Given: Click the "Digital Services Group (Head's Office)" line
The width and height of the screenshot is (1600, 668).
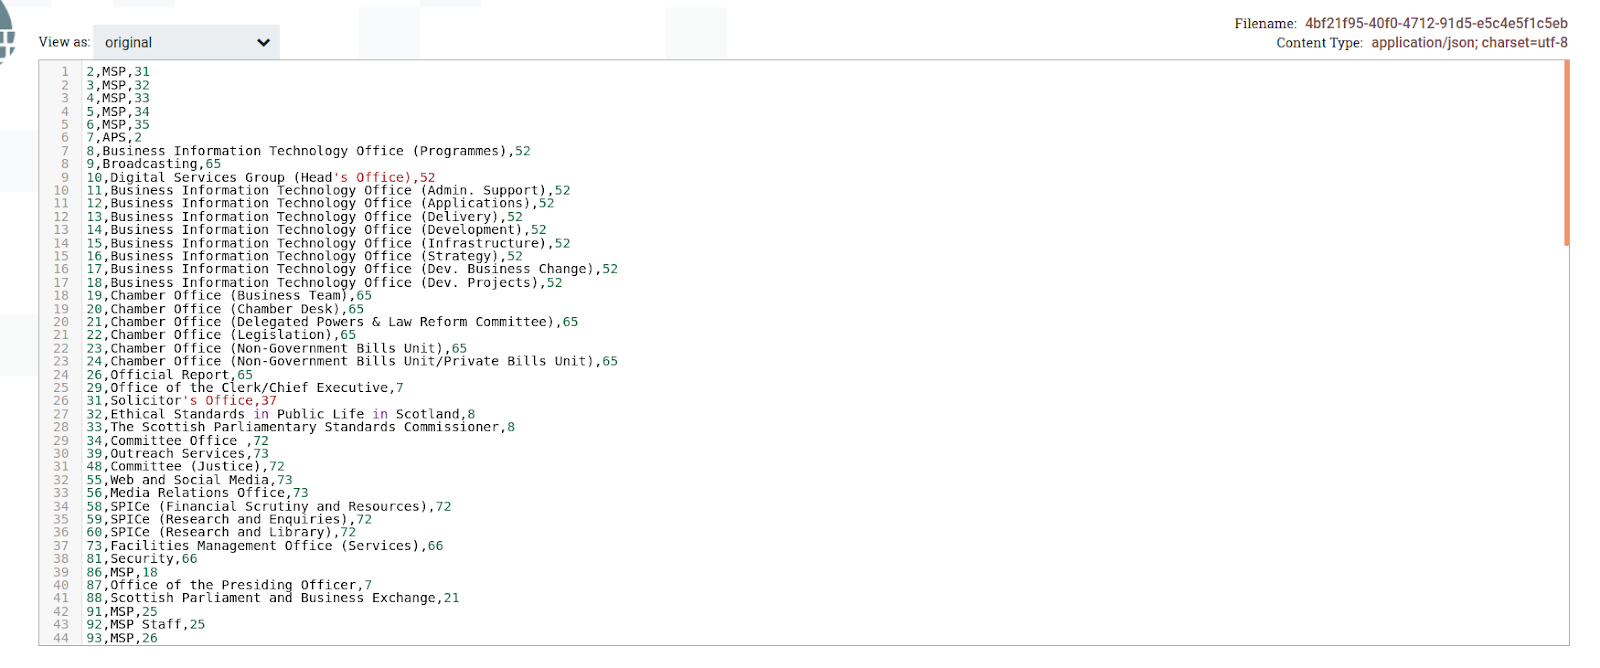Looking at the screenshot, I should [260, 178].
